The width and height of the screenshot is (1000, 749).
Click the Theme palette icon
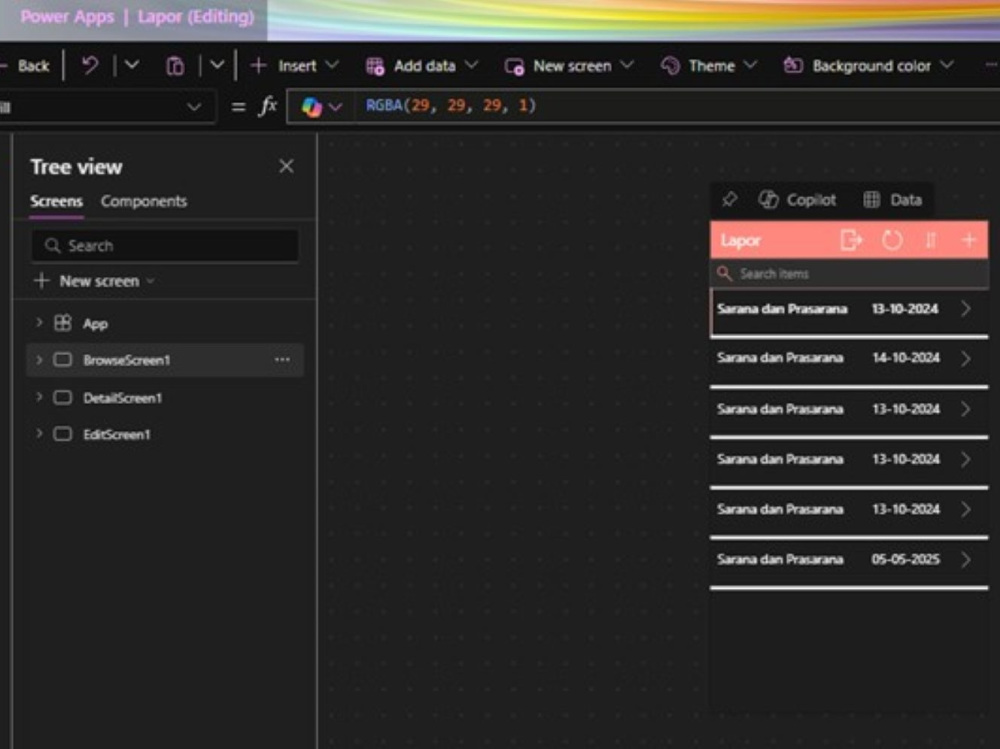coord(670,66)
